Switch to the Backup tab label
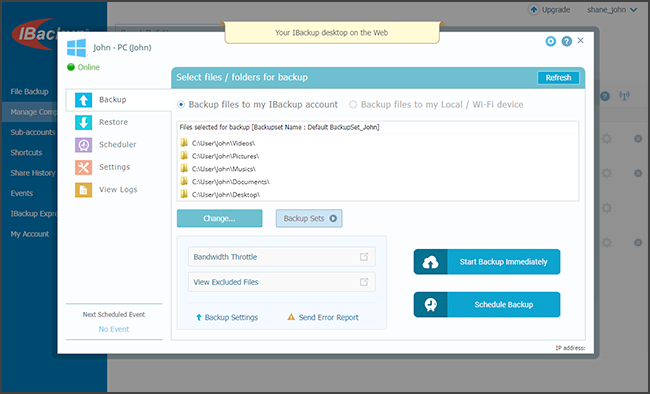 (112, 100)
